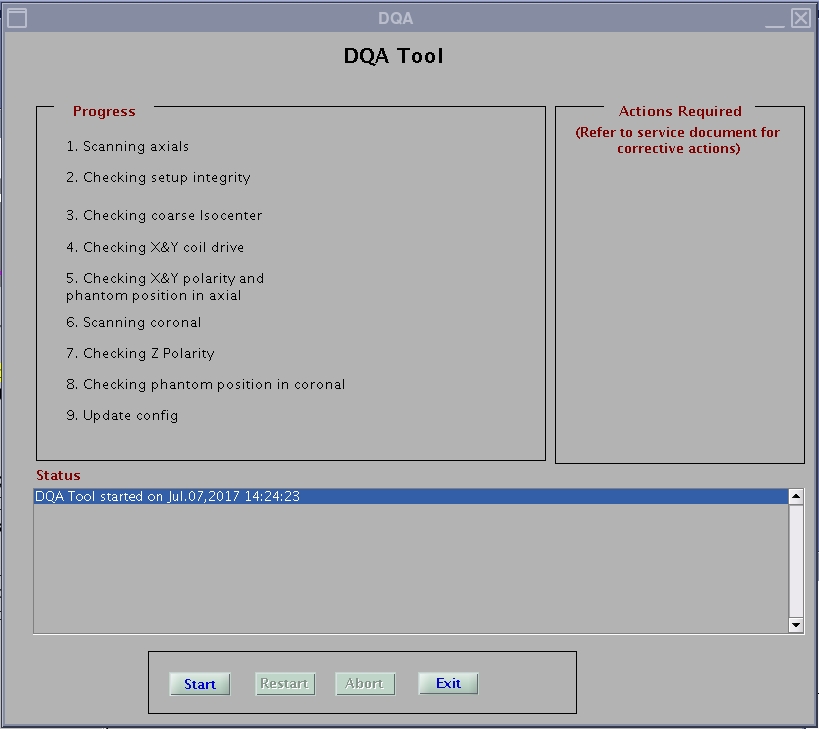Select the 'DQA Tool started on' status entry

168,496
